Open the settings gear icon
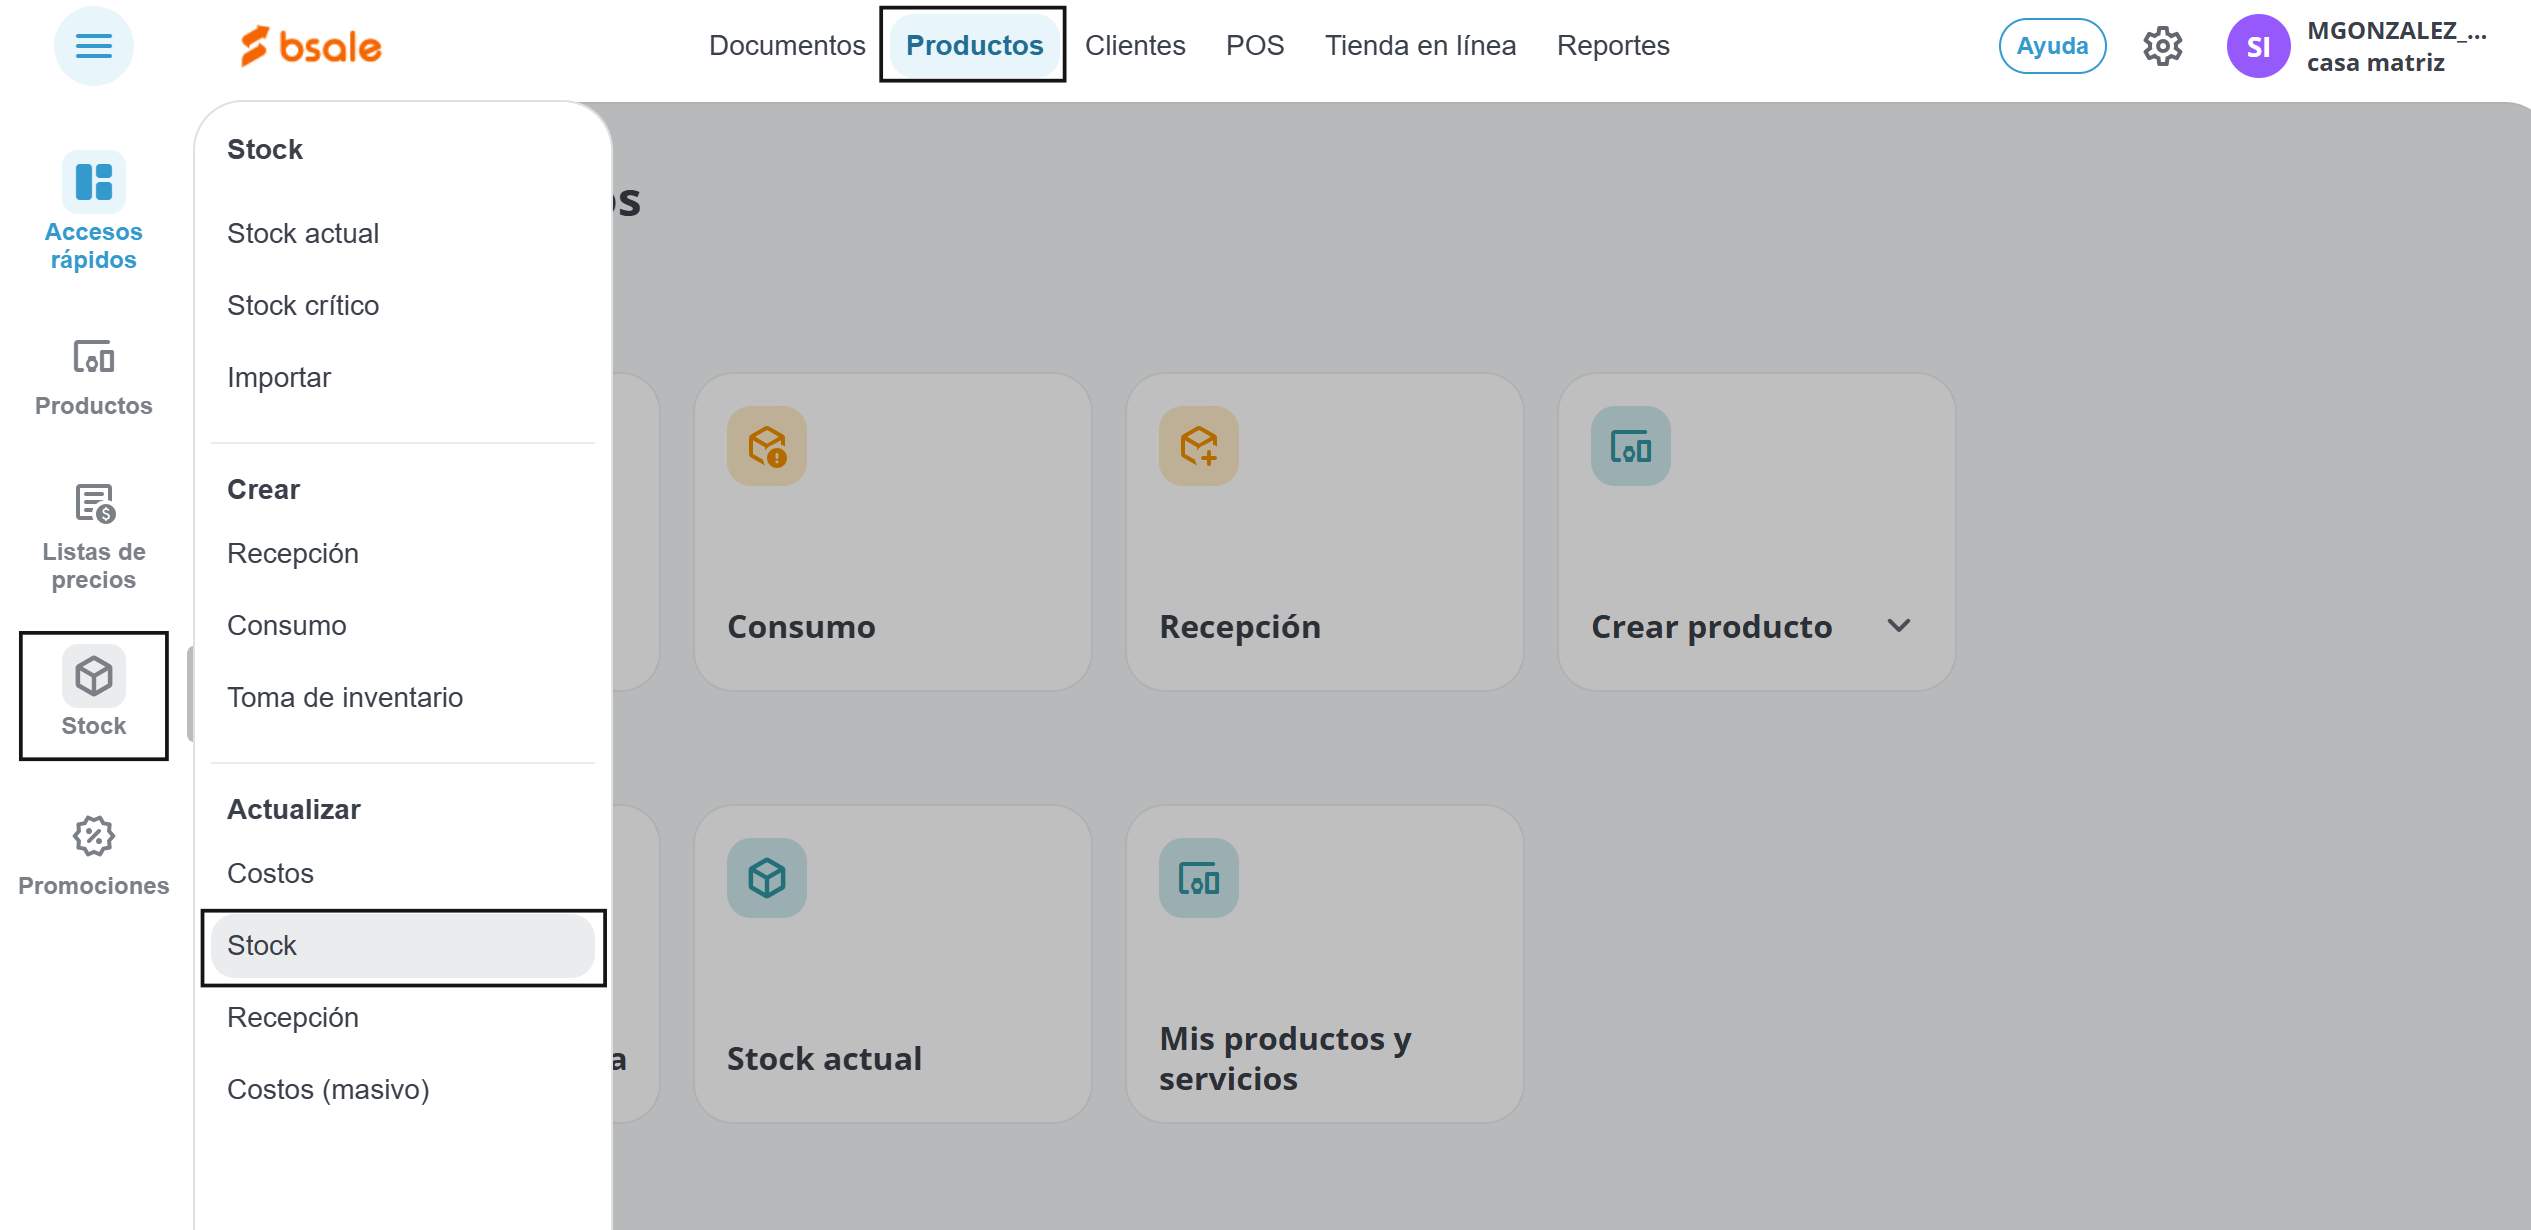 [x=2162, y=46]
